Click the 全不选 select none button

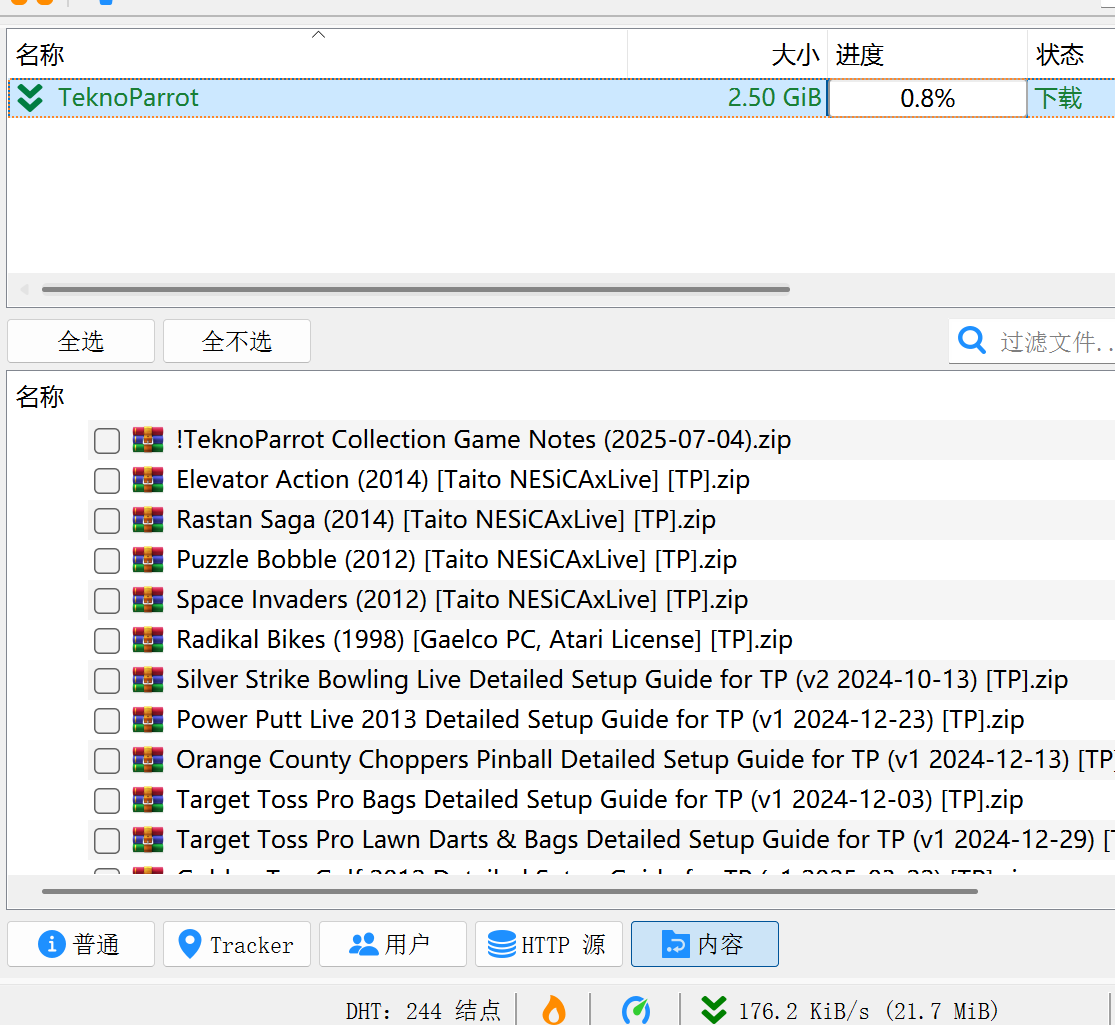coord(237,341)
